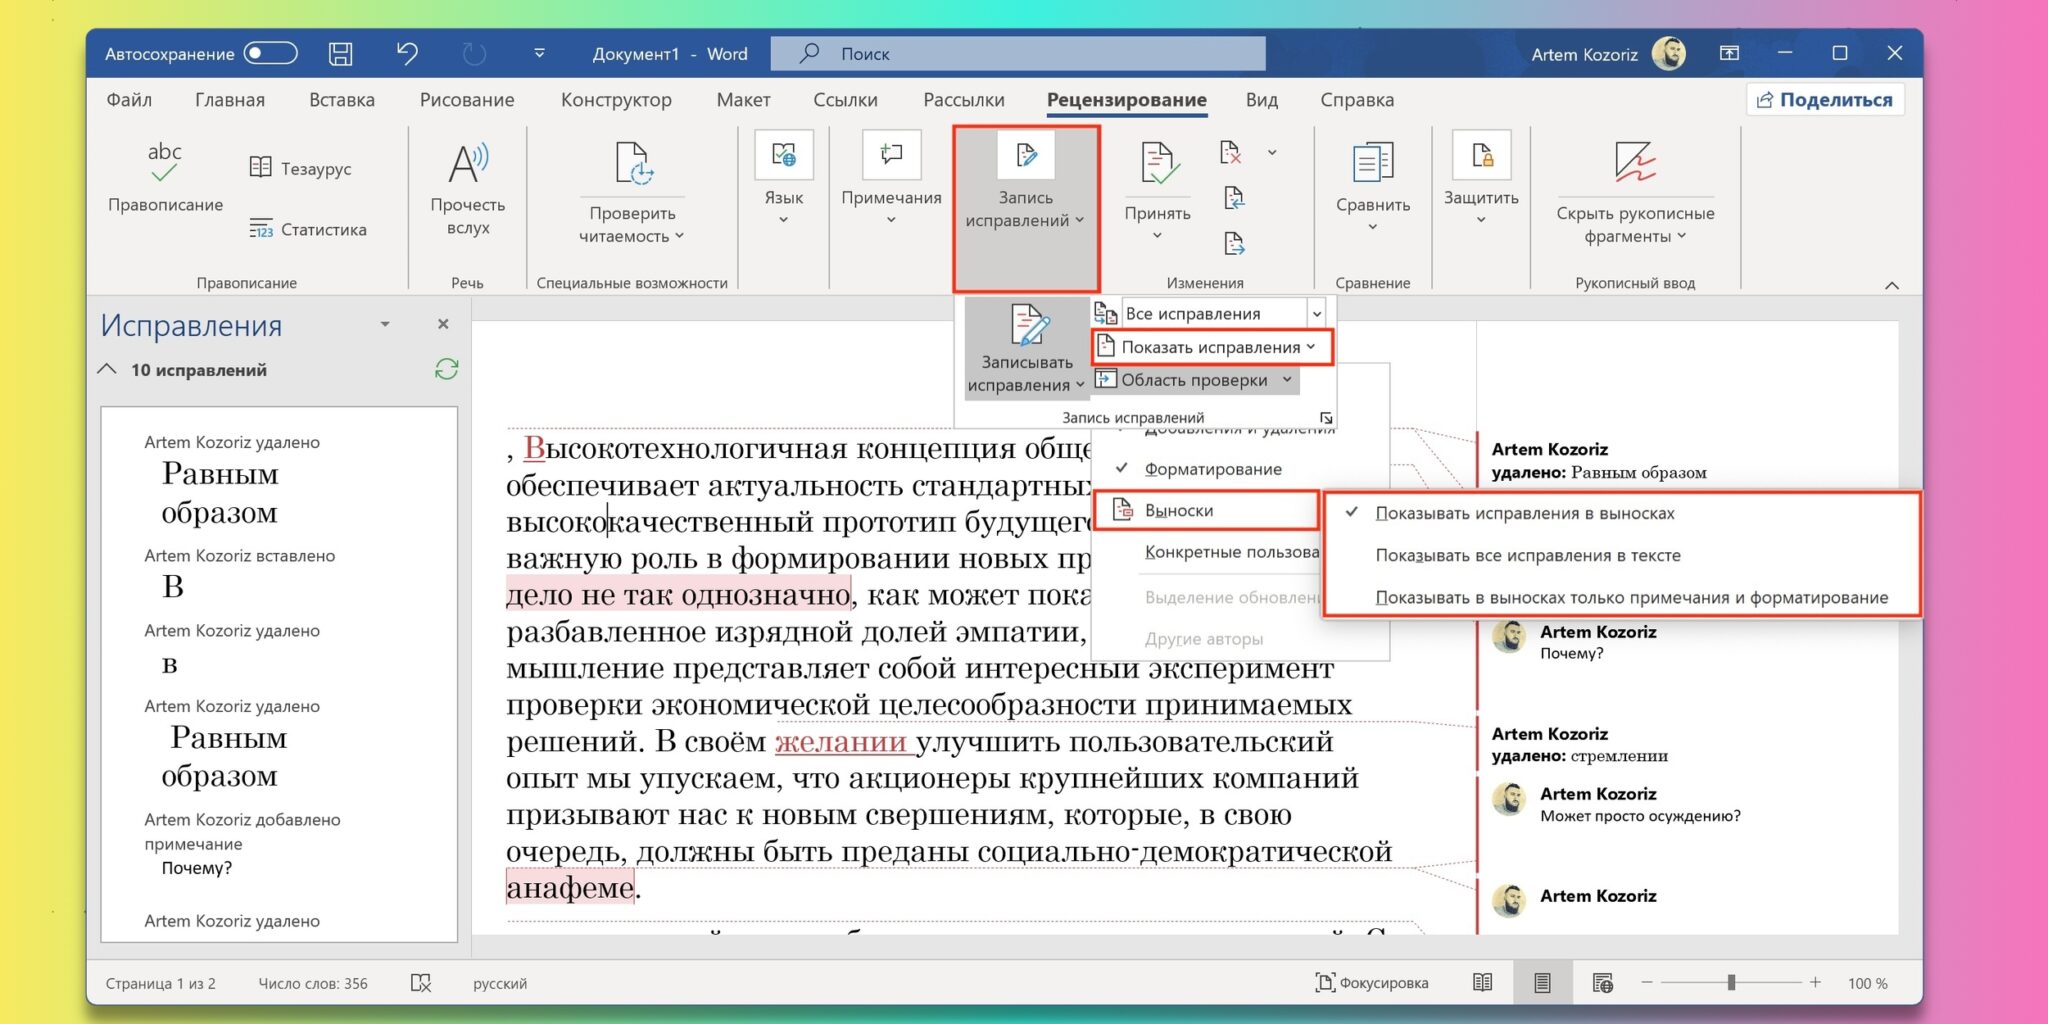The width and height of the screenshot is (2048, 1024).
Task: Refresh the revisions list in Исправления pane
Action: point(446,370)
